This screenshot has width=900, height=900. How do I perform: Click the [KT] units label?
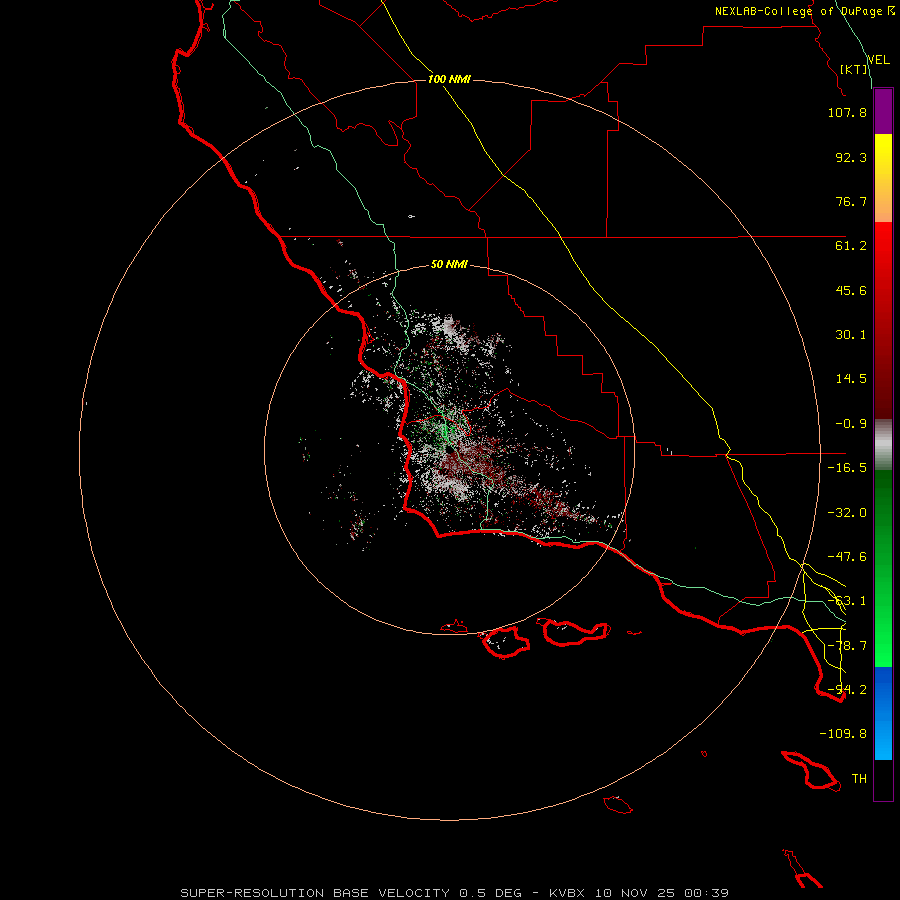[x=854, y=69]
